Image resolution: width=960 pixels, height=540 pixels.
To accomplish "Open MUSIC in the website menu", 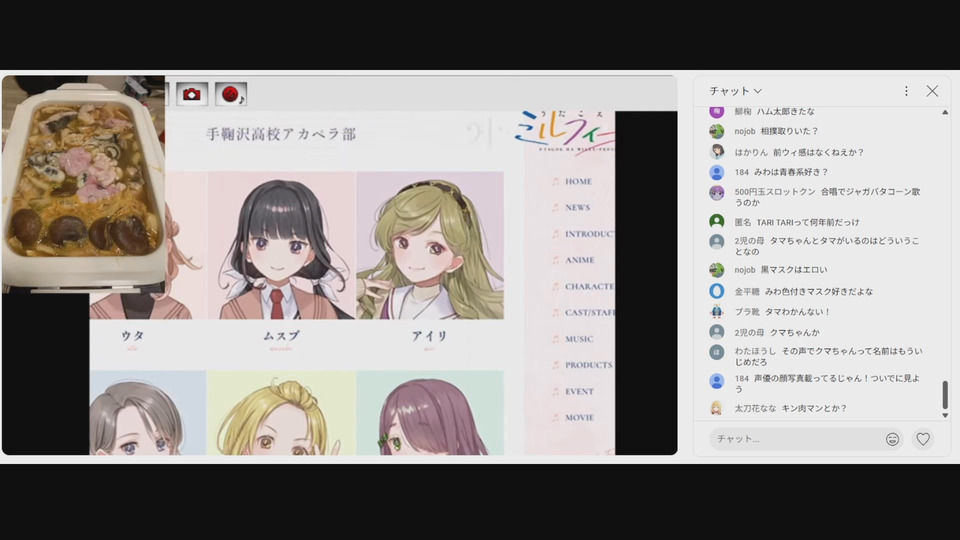I will [x=579, y=339].
